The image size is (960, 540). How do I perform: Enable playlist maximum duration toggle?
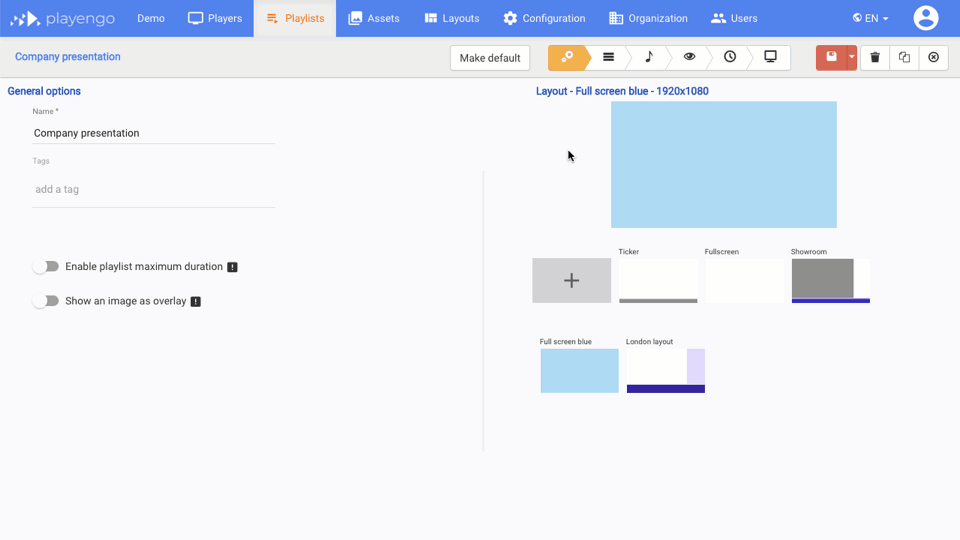[x=46, y=266]
